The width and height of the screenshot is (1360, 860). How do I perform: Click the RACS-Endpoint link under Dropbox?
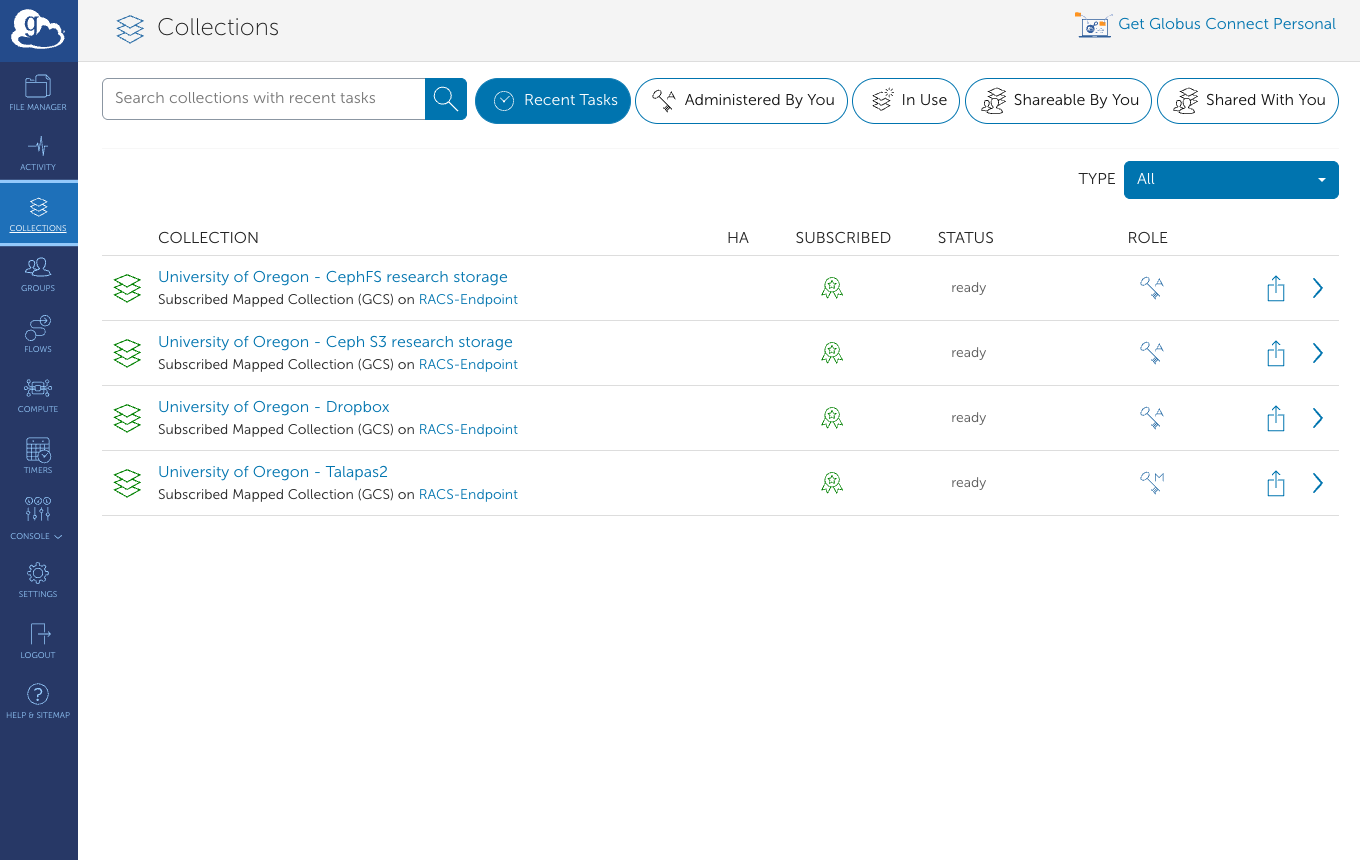click(468, 429)
